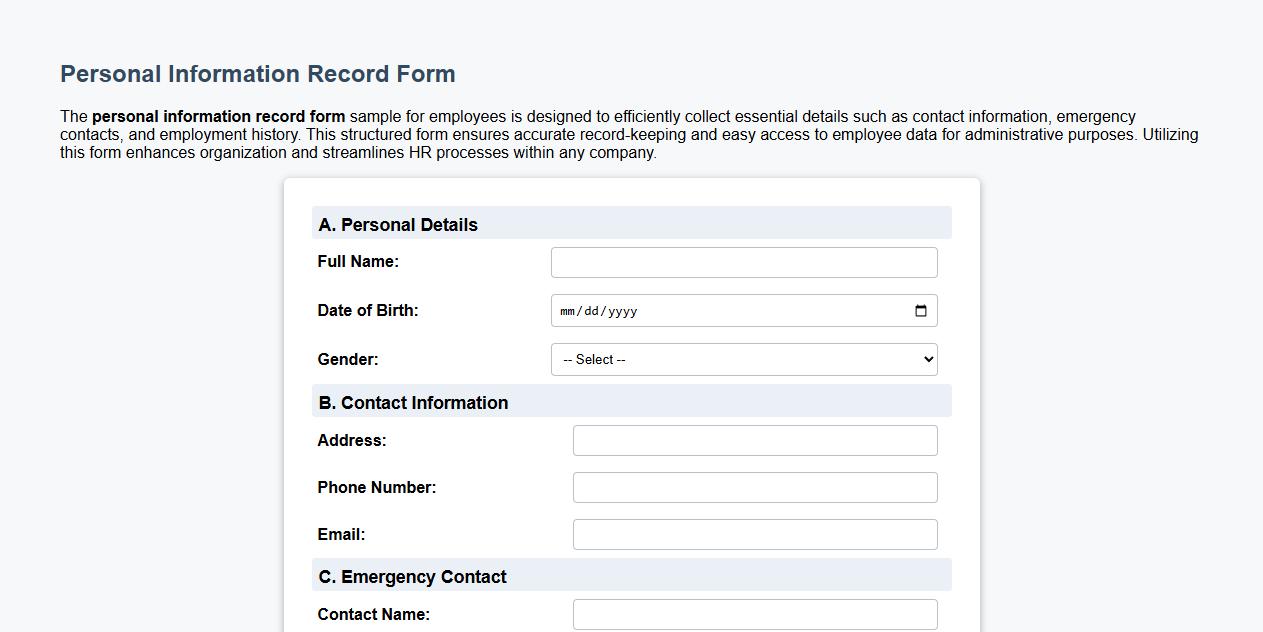Click the Contact Name input field
The image size is (1263, 632).
click(x=755, y=614)
